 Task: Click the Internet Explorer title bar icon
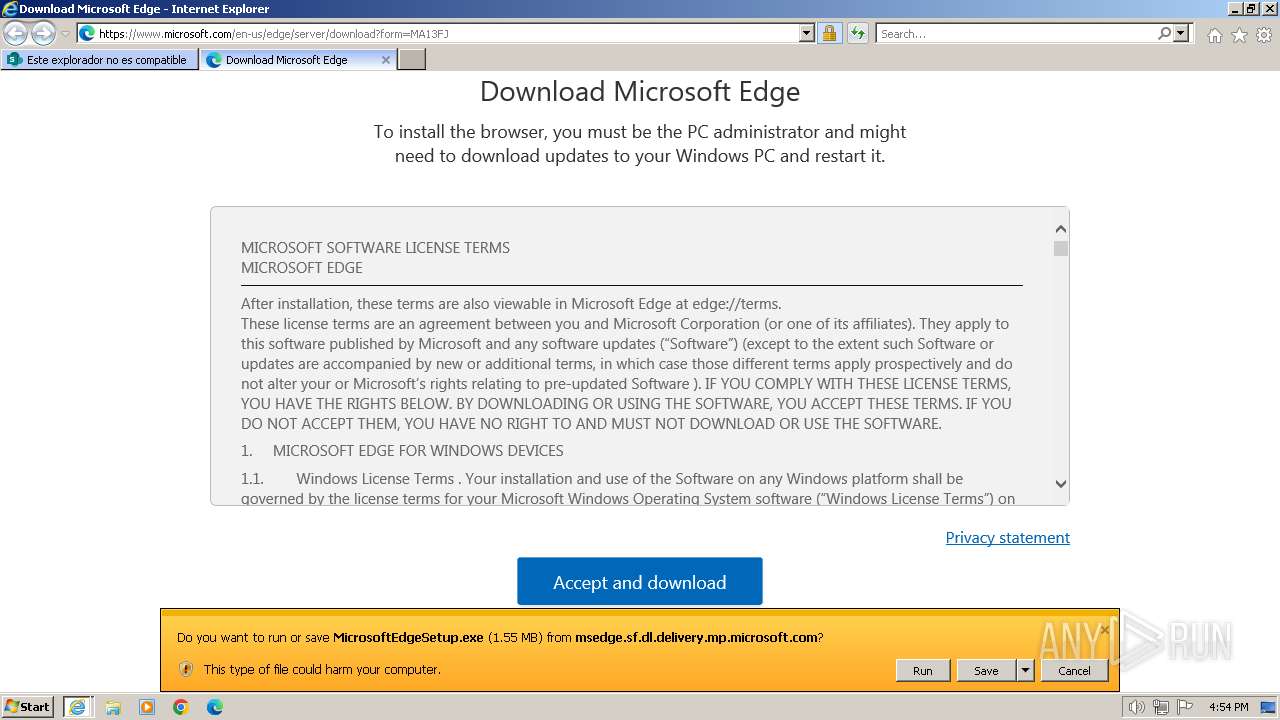10,9
